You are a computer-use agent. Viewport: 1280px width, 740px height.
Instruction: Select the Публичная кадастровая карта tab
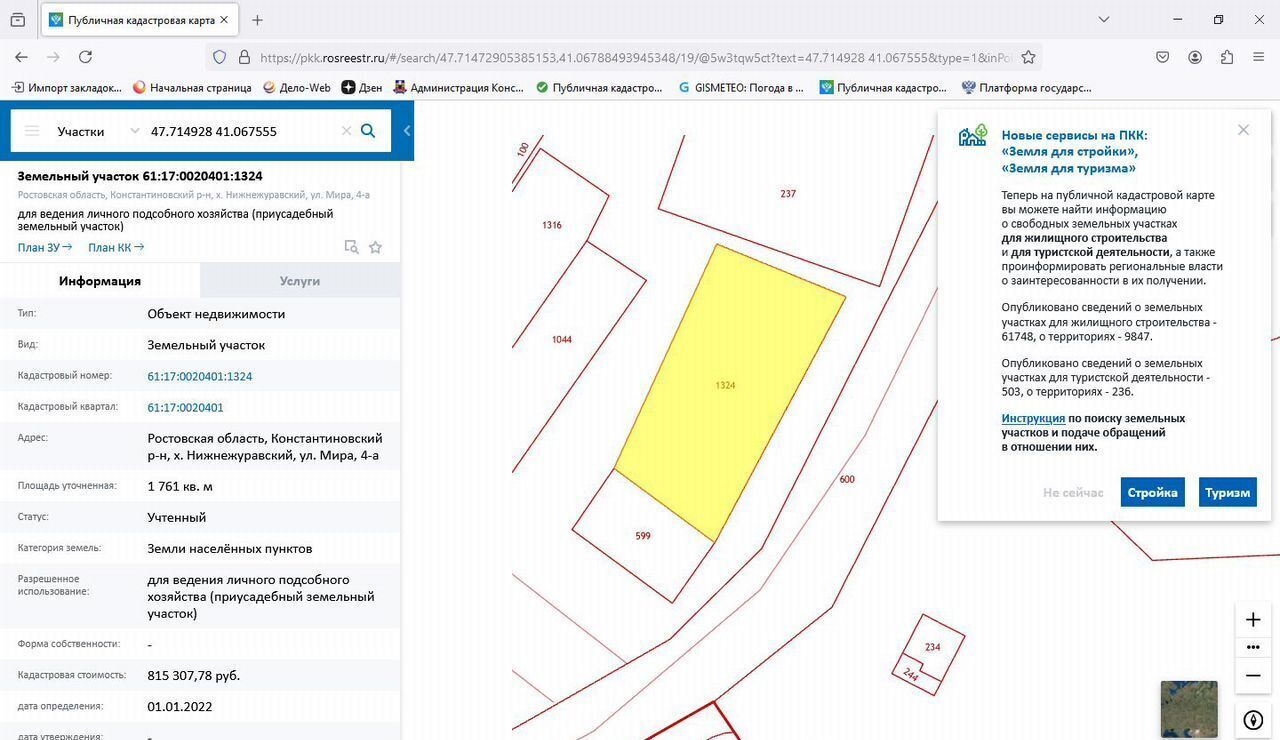139,20
